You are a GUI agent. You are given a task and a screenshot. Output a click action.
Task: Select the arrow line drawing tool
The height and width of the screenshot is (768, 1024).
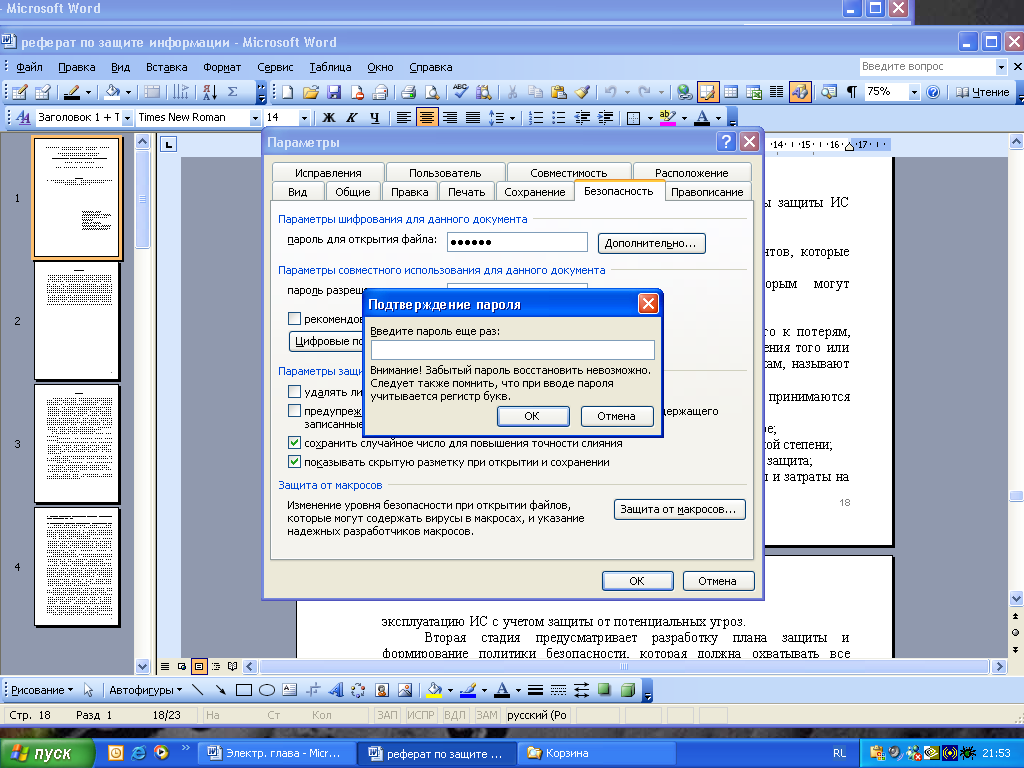coord(221,690)
